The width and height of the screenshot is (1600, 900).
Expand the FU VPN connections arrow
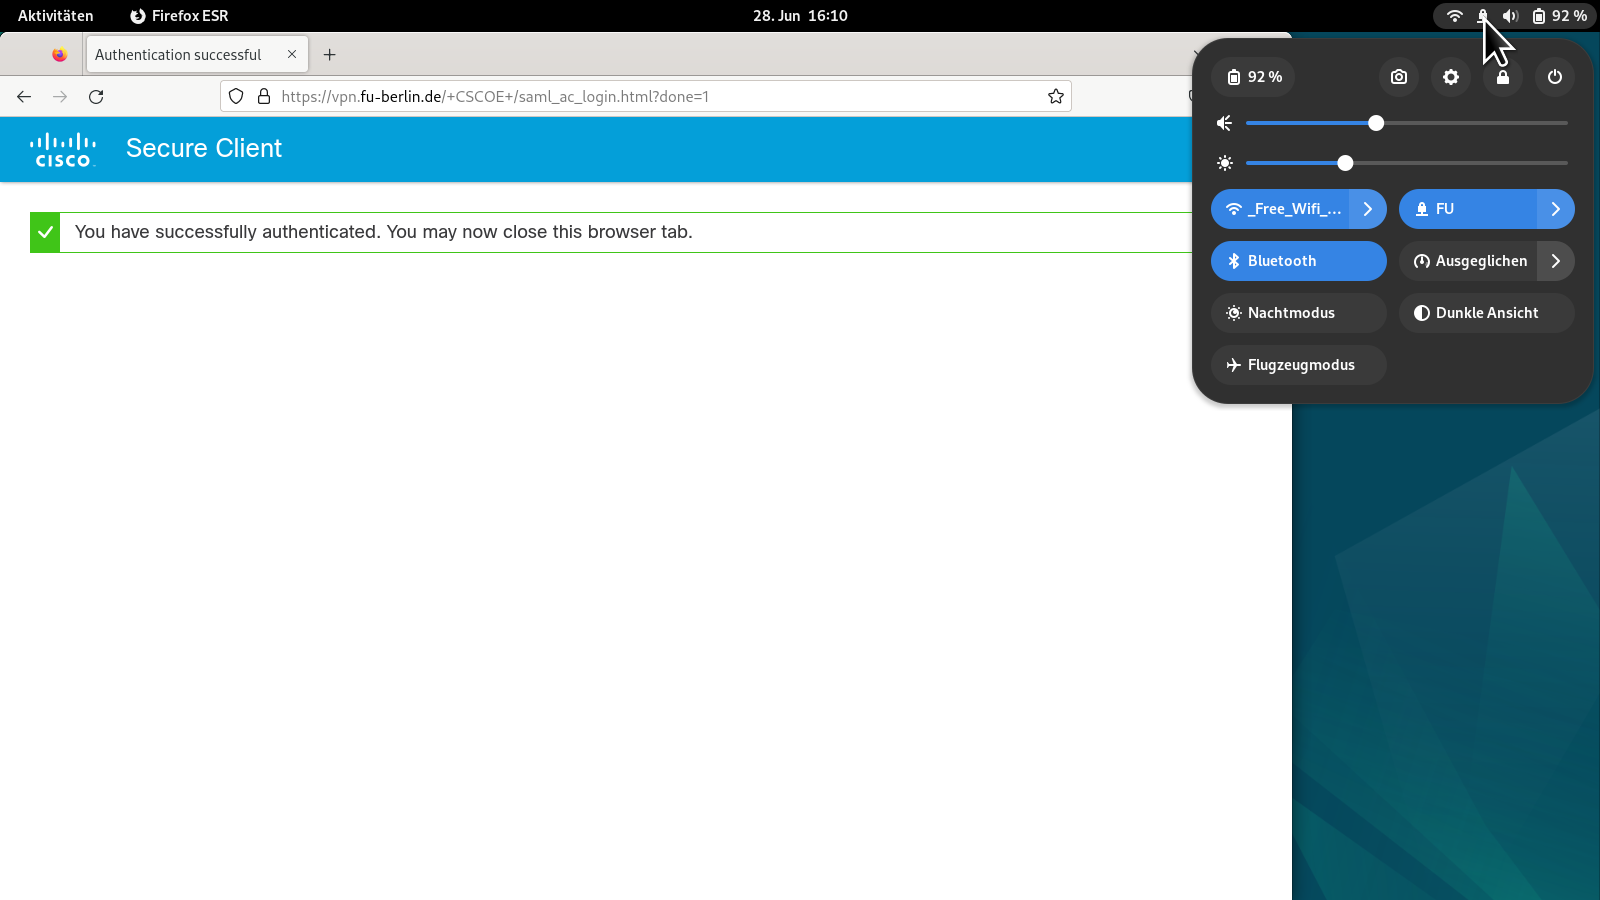pos(1556,209)
